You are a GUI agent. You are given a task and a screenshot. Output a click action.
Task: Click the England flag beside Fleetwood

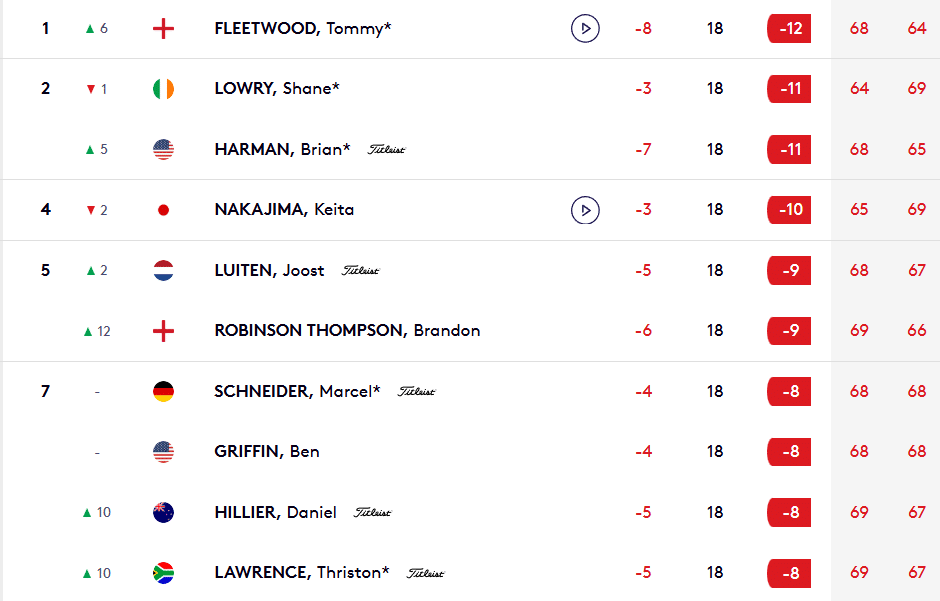pyautogui.click(x=163, y=29)
